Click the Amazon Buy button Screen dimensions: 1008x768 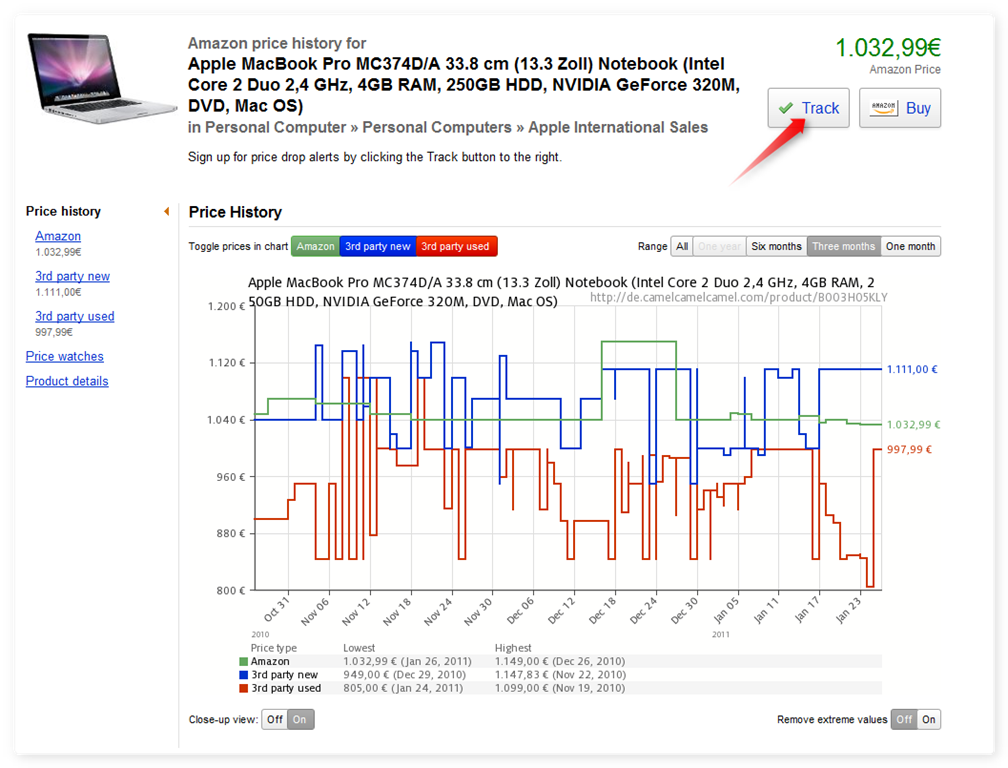(899, 108)
